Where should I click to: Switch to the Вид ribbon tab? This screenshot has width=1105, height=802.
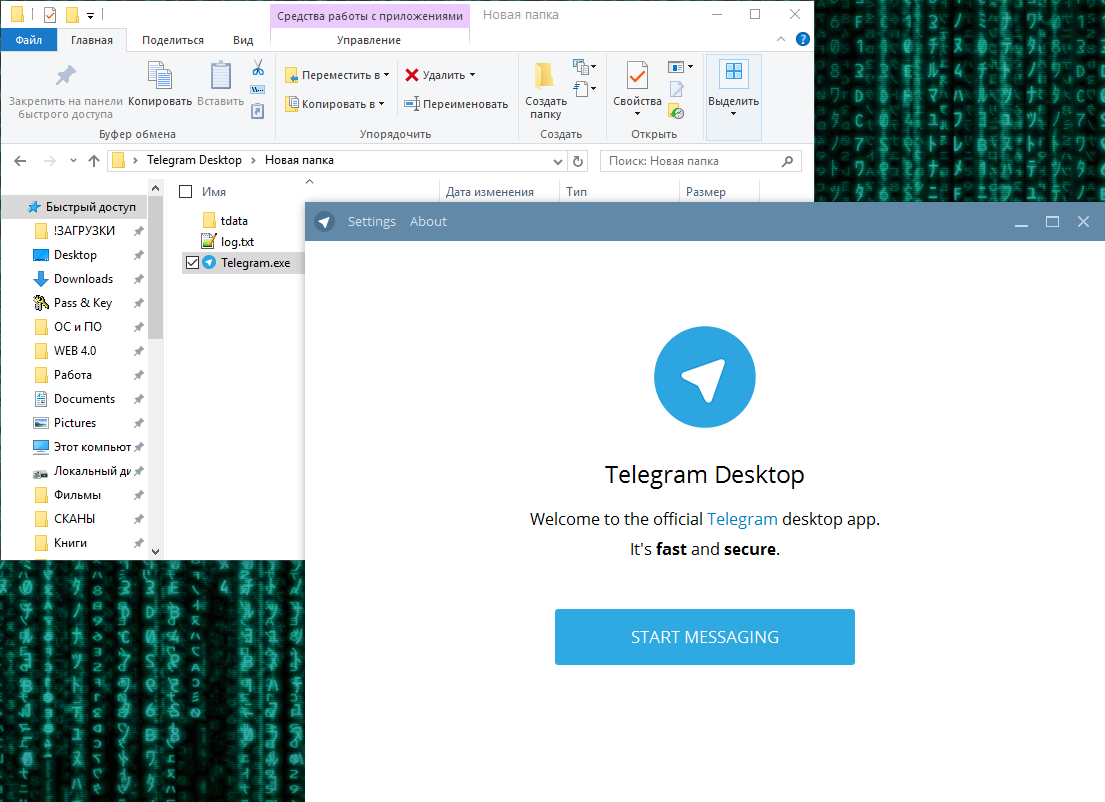coord(243,40)
